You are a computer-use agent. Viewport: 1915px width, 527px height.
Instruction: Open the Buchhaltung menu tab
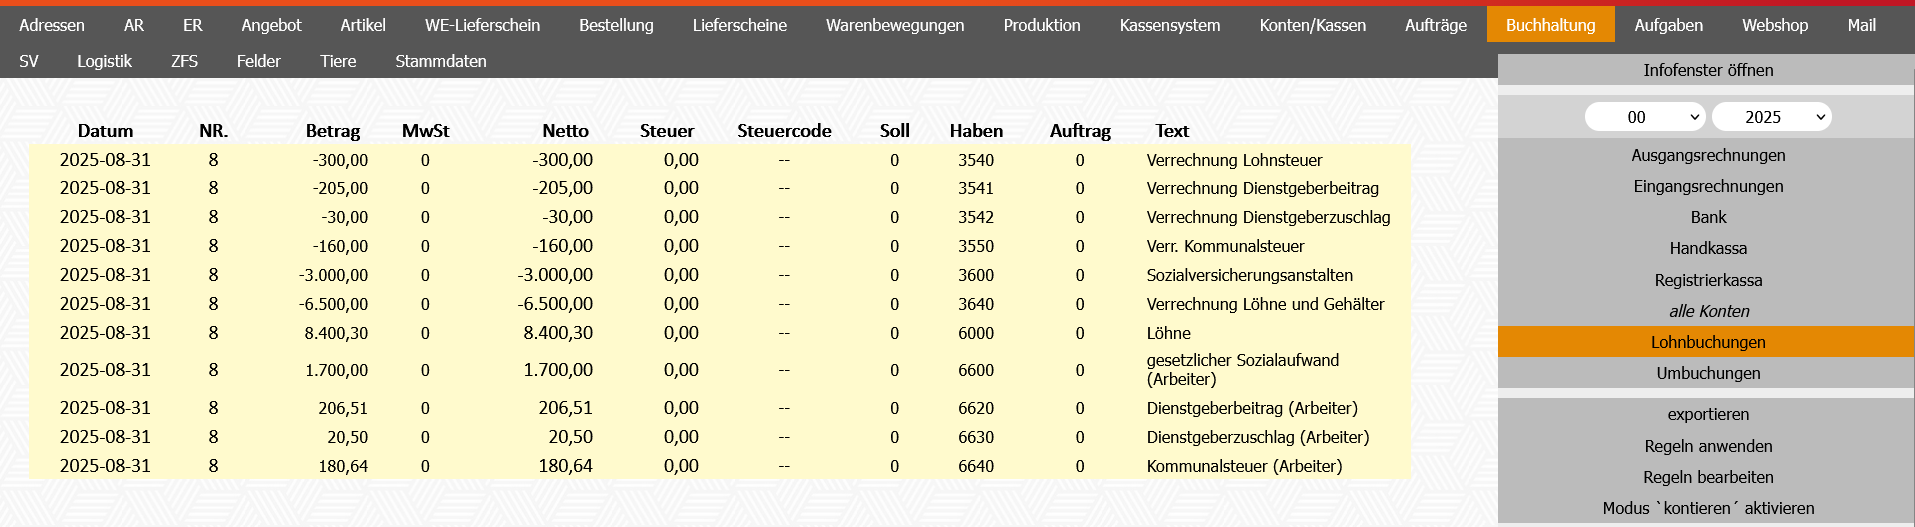point(1550,25)
